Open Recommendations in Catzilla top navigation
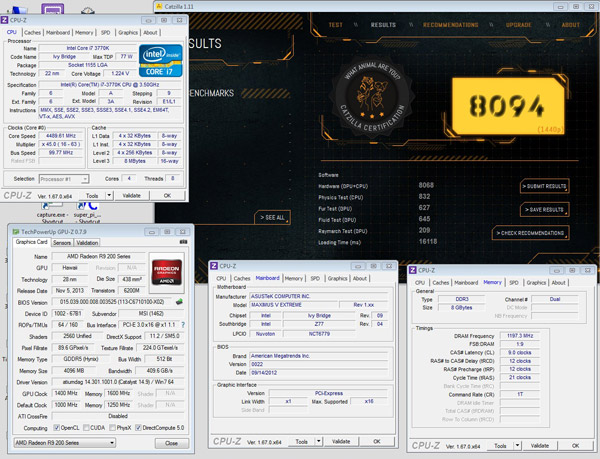Screen dimensions: 600x459 click(x=450, y=25)
